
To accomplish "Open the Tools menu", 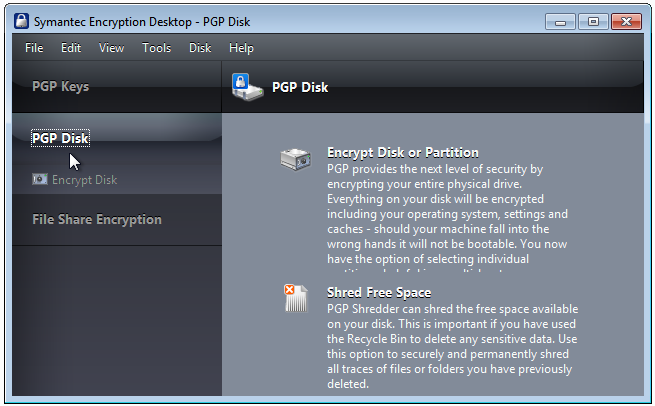I will tap(157, 48).
